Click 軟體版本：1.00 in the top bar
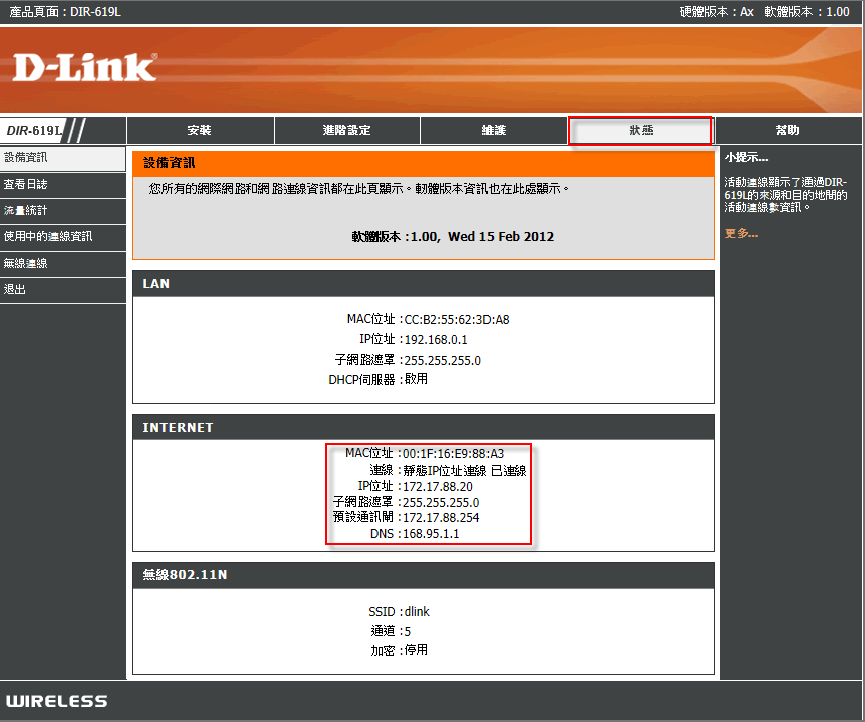This screenshot has height=722, width=865. [x=807, y=12]
